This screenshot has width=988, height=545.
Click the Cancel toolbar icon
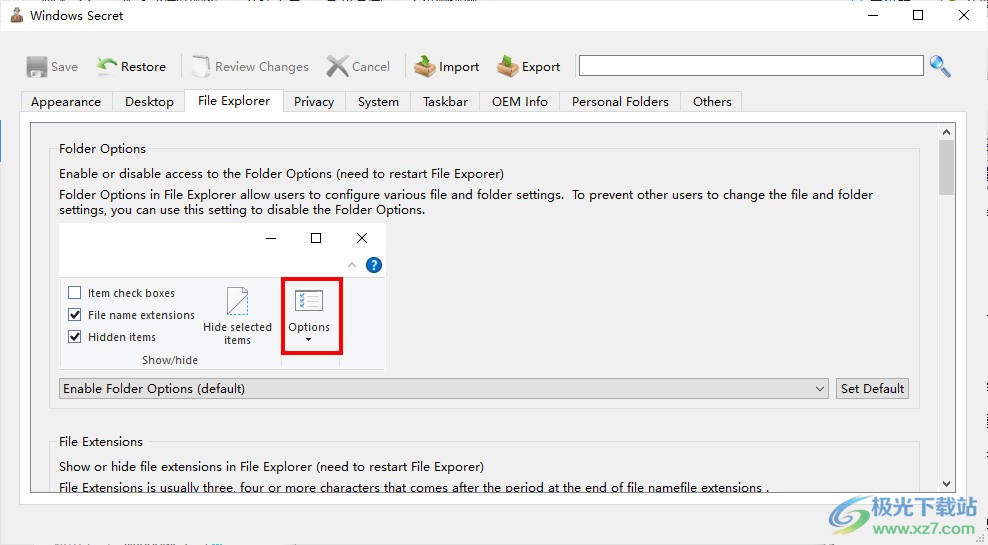[x=338, y=67]
